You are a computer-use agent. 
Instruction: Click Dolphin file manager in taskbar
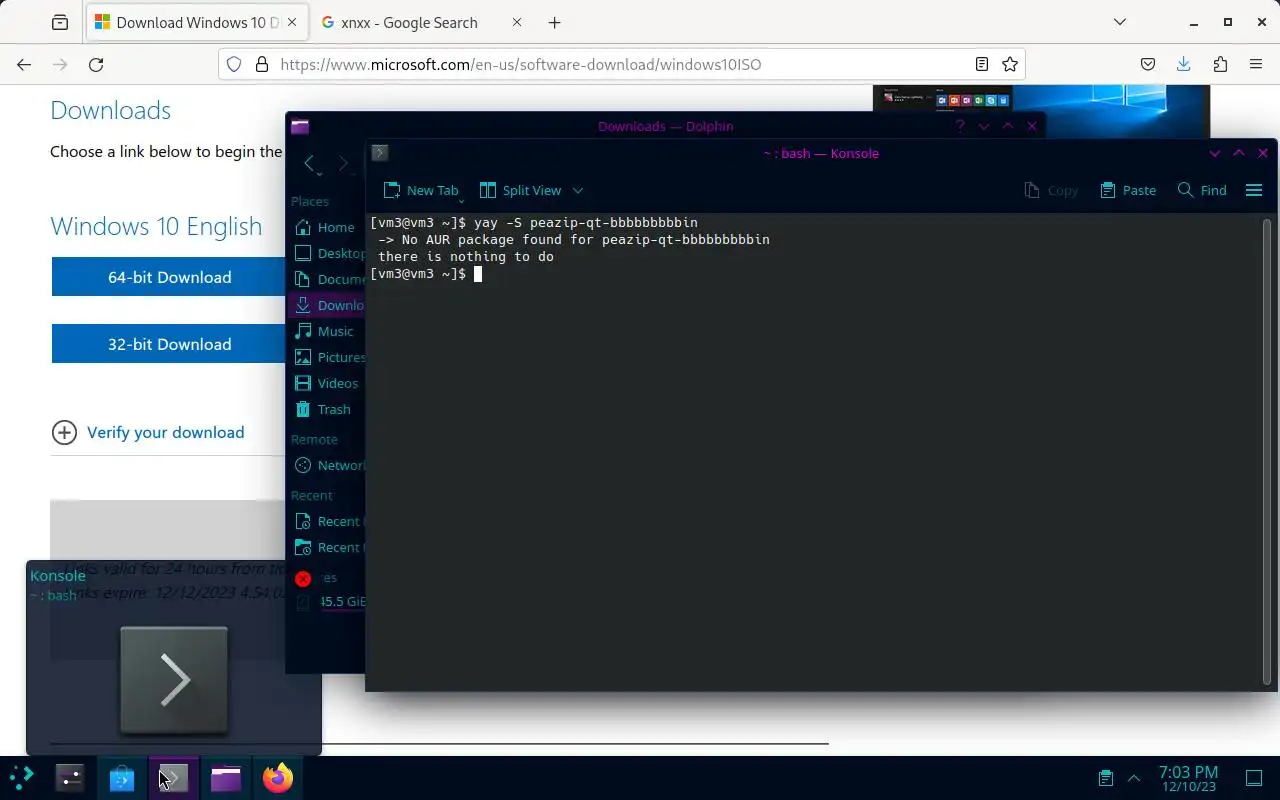pos(226,777)
